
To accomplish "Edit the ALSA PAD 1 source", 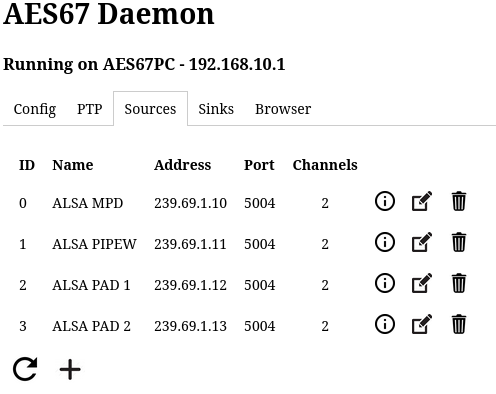I will click(x=422, y=283).
